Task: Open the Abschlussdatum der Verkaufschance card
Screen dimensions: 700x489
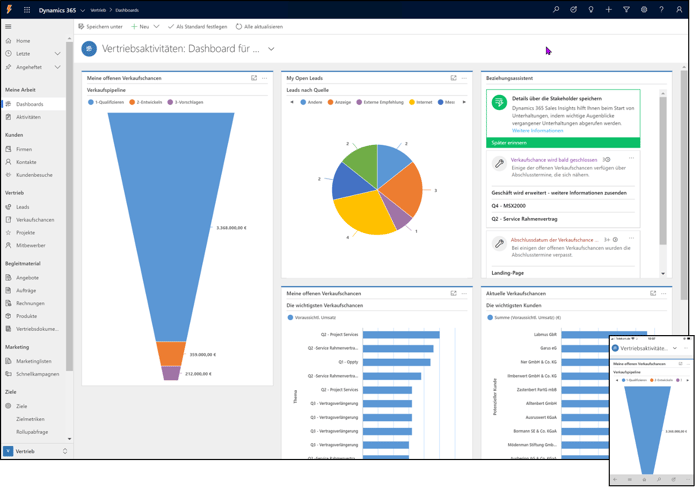Action: click(552, 240)
